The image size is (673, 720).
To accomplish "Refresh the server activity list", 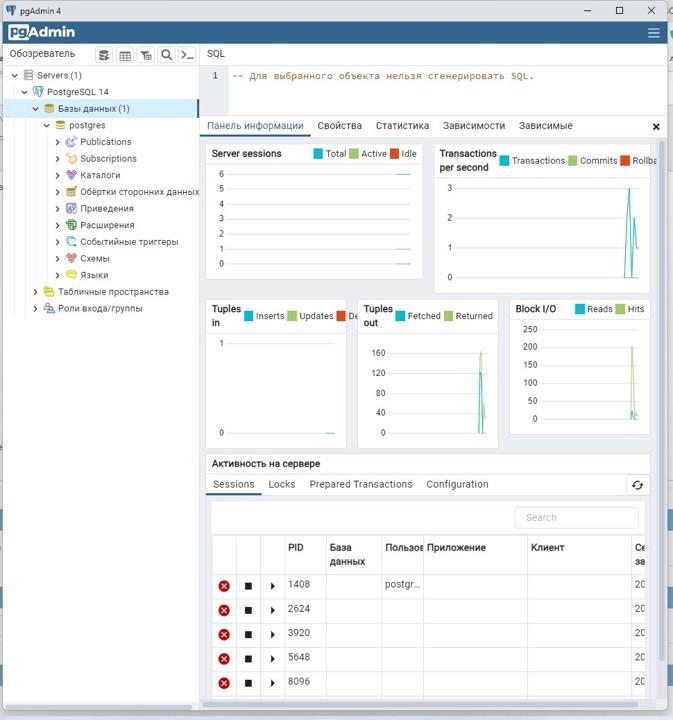I will 637,485.
